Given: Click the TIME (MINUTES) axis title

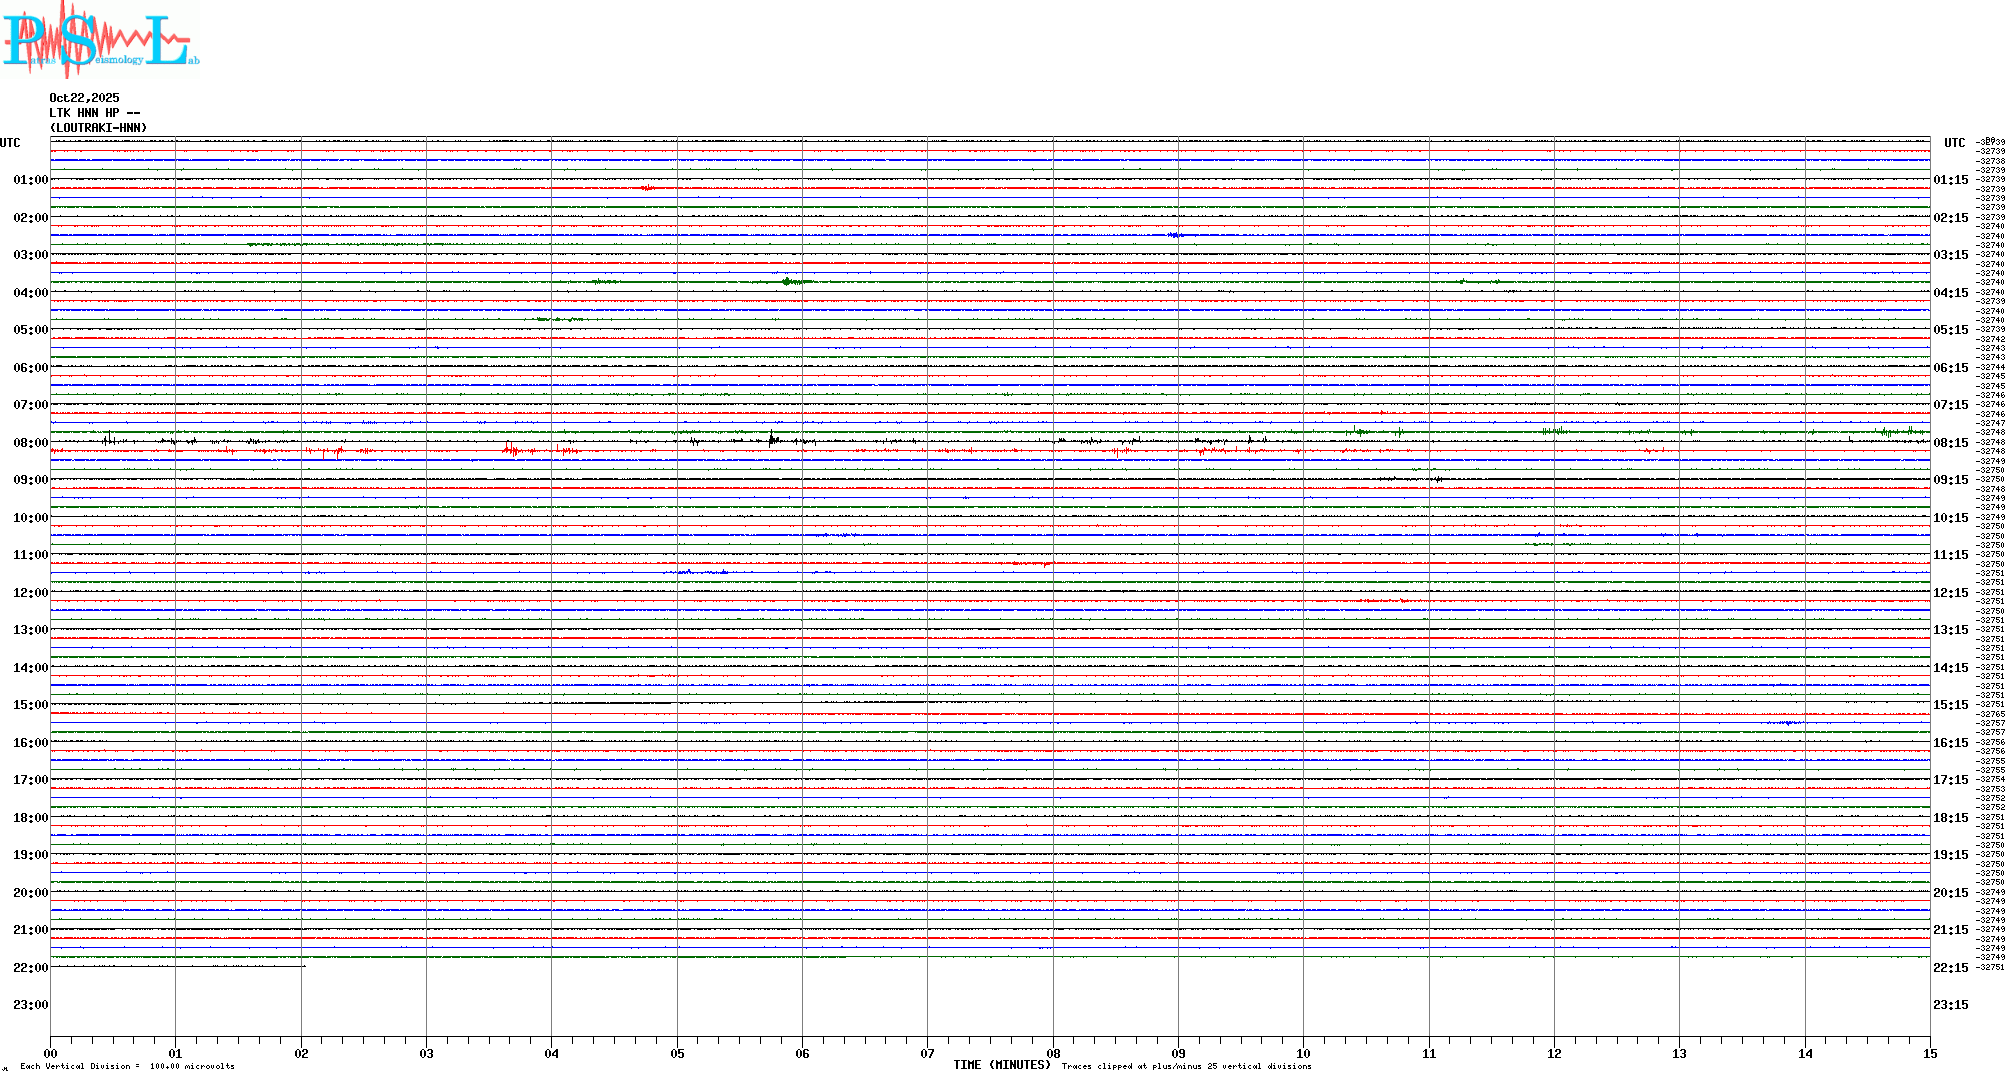Looking at the screenshot, I should click(1001, 1065).
